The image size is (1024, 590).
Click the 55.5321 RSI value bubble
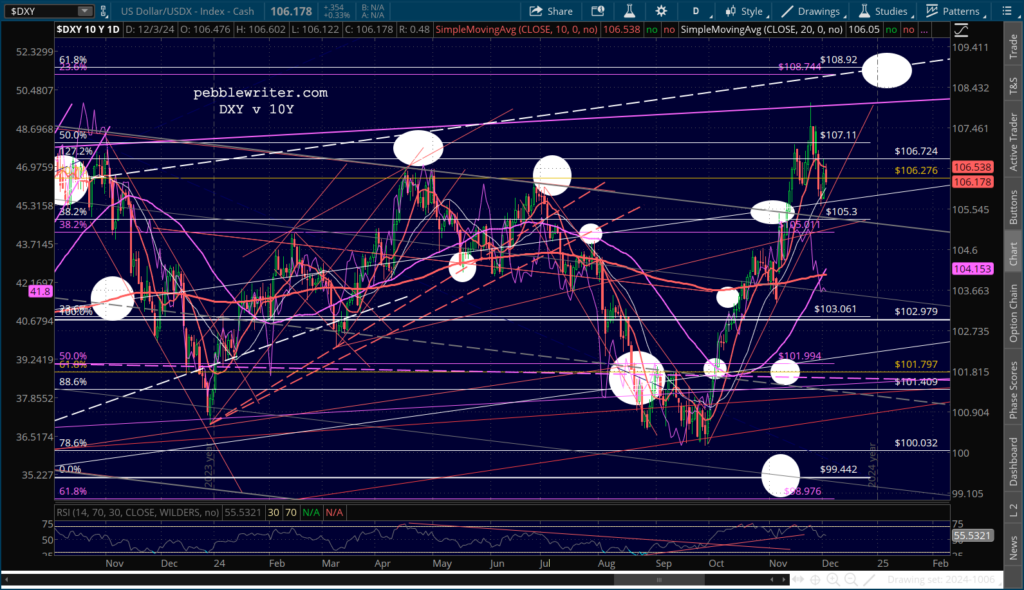pyautogui.click(x=972, y=535)
